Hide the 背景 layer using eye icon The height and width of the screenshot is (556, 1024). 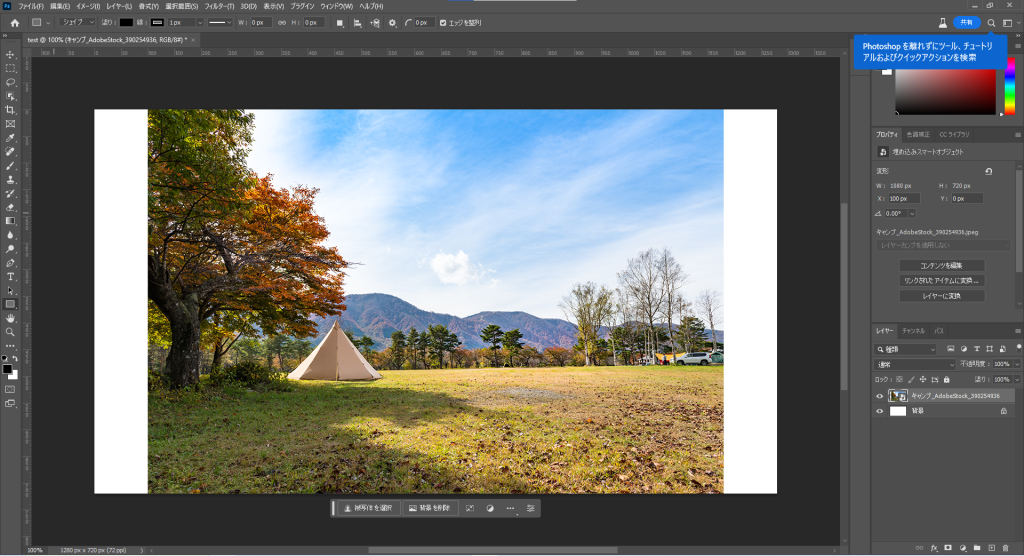coord(880,411)
